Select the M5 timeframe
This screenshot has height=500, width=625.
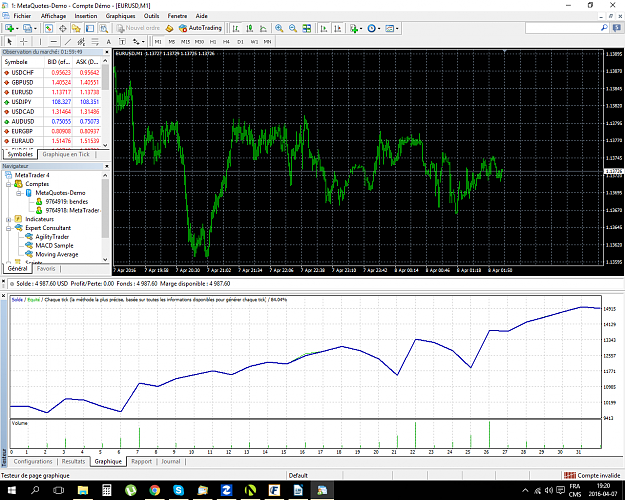tap(171, 41)
